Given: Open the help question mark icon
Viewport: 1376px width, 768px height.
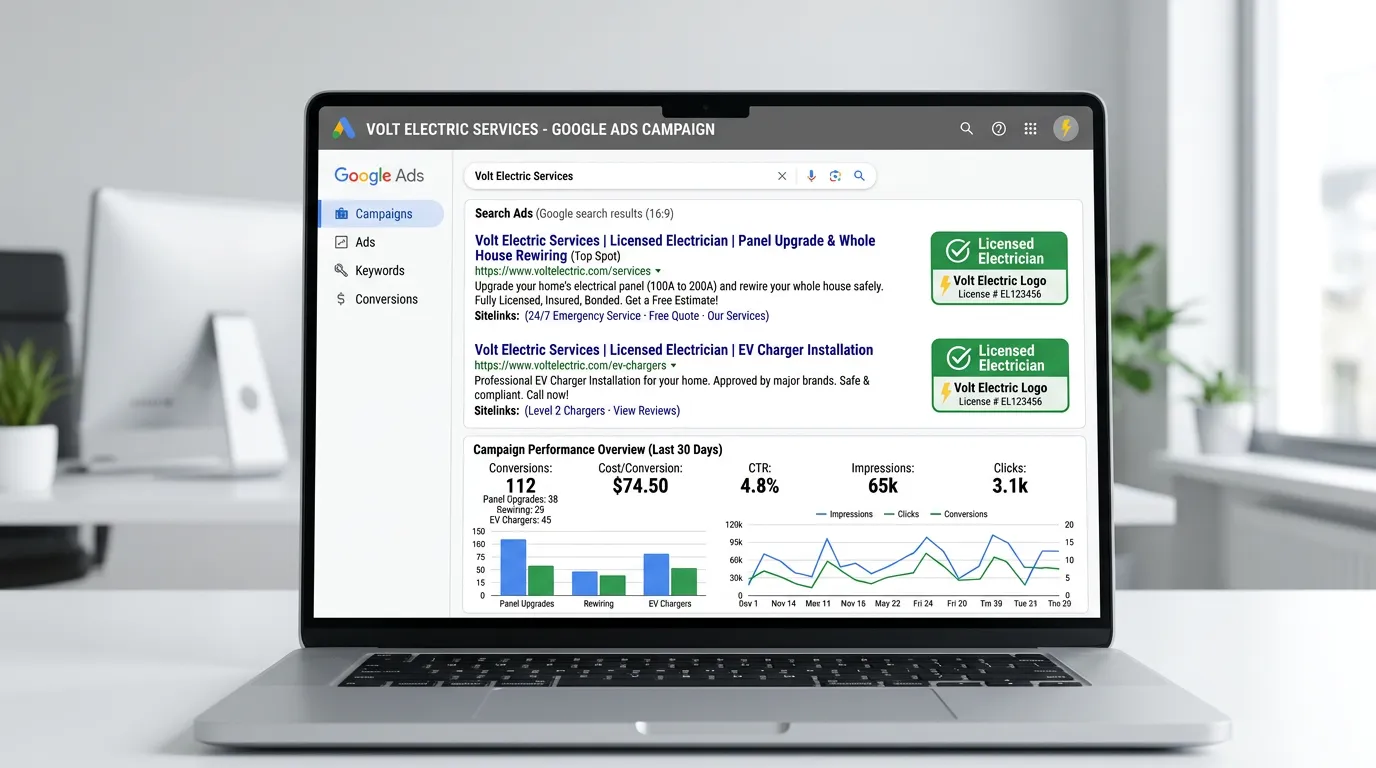Looking at the screenshot, I should pyautogui.click(x=998, y=129).
